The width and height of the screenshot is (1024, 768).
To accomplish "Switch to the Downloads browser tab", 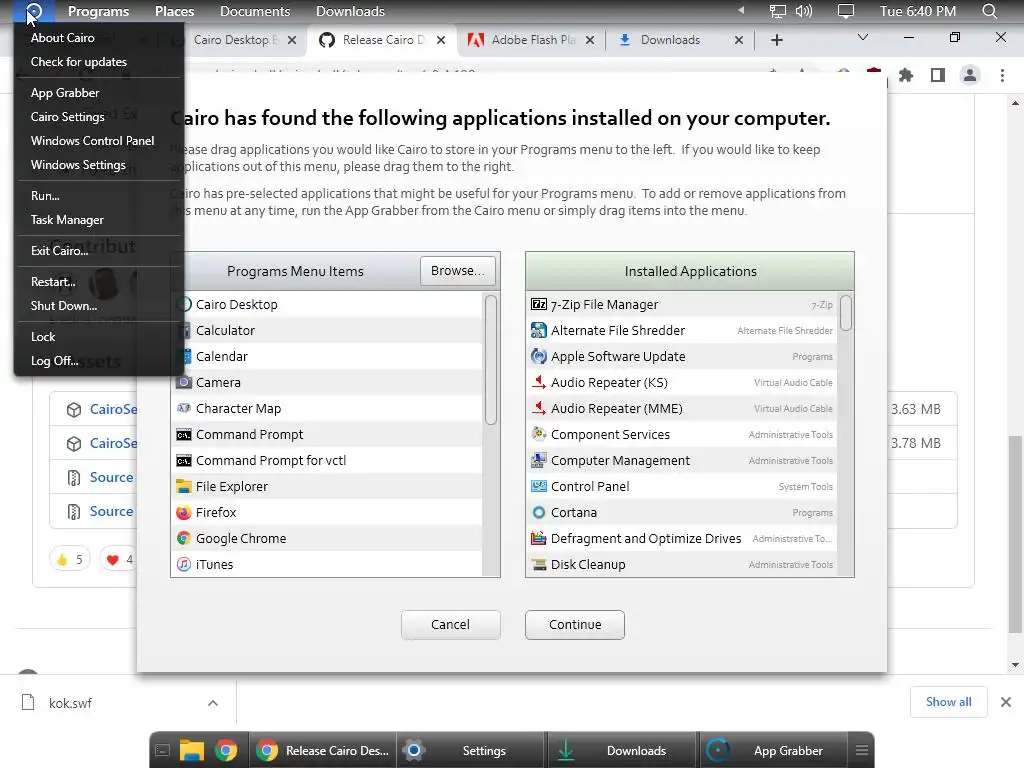I will click(x=679, y=40).
